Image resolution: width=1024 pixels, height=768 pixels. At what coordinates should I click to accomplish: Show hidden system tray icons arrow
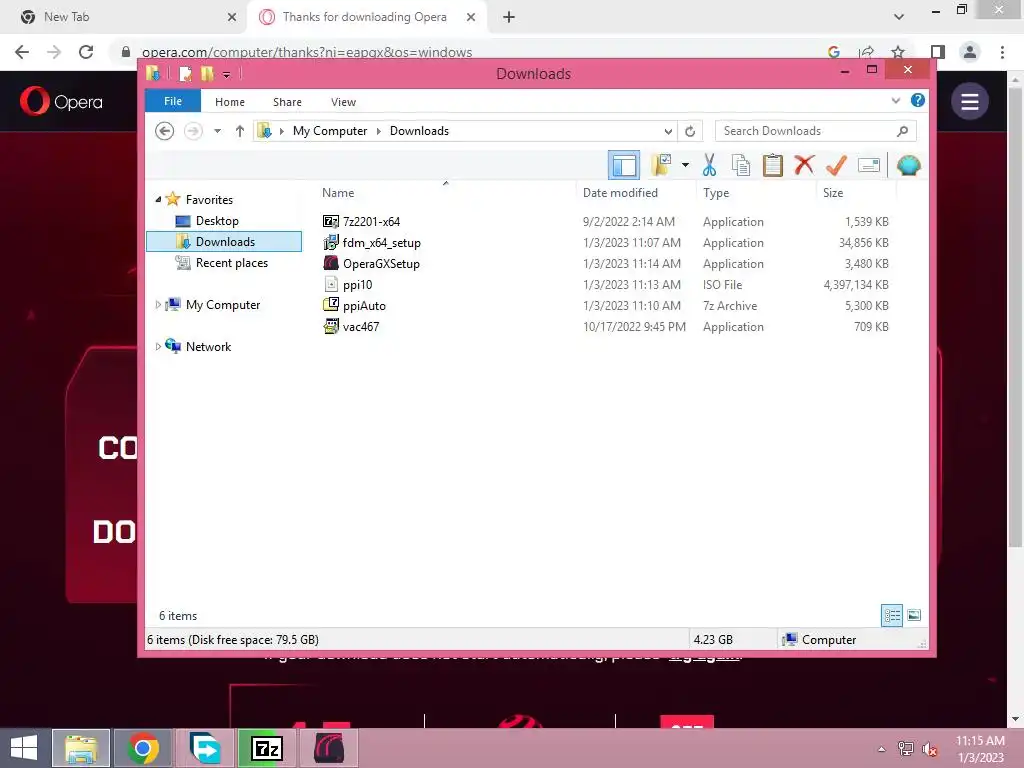(882, 749)
